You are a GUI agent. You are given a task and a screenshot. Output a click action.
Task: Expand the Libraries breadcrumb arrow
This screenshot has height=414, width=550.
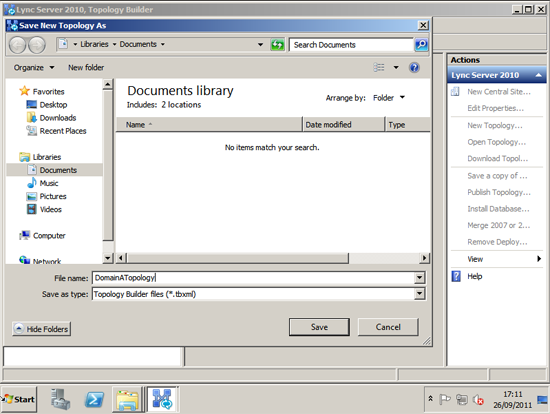pos(114,45)
